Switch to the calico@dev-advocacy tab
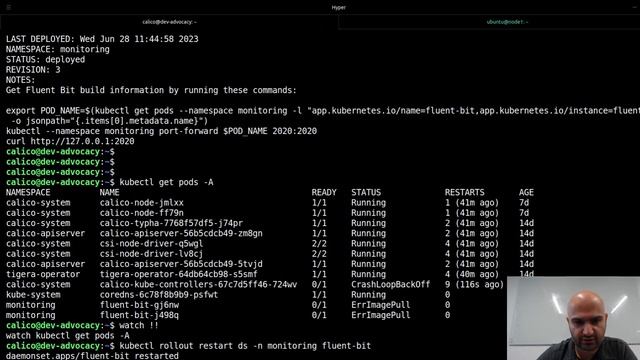This screenshot has width=640, height=360. (169, 22)
